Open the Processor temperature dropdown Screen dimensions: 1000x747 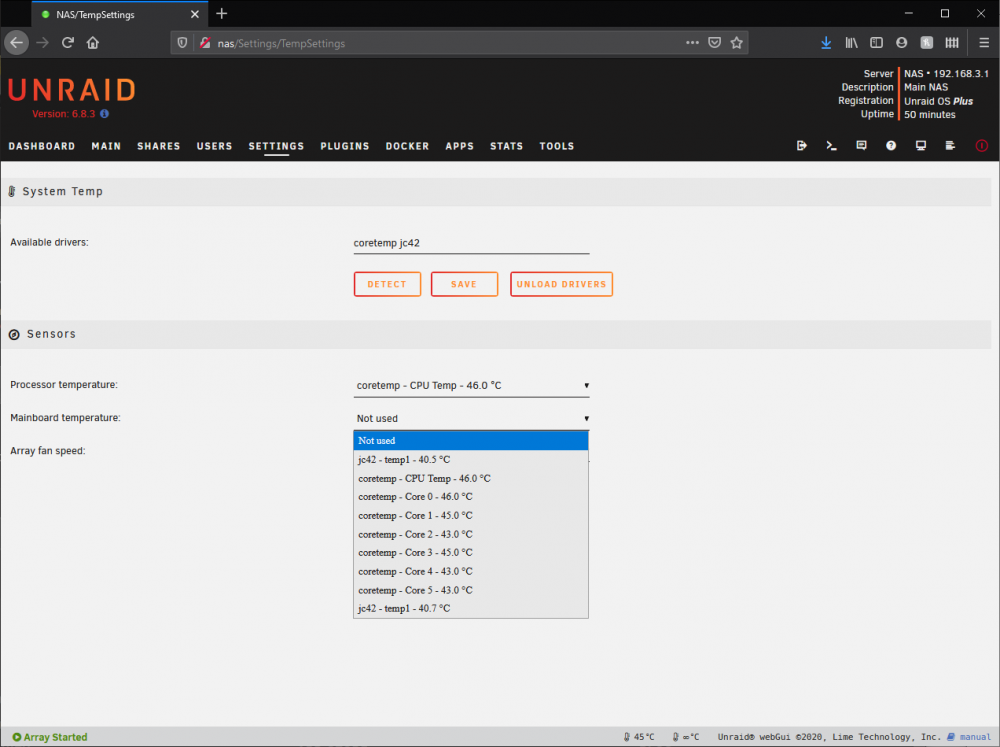coord(471,385)
